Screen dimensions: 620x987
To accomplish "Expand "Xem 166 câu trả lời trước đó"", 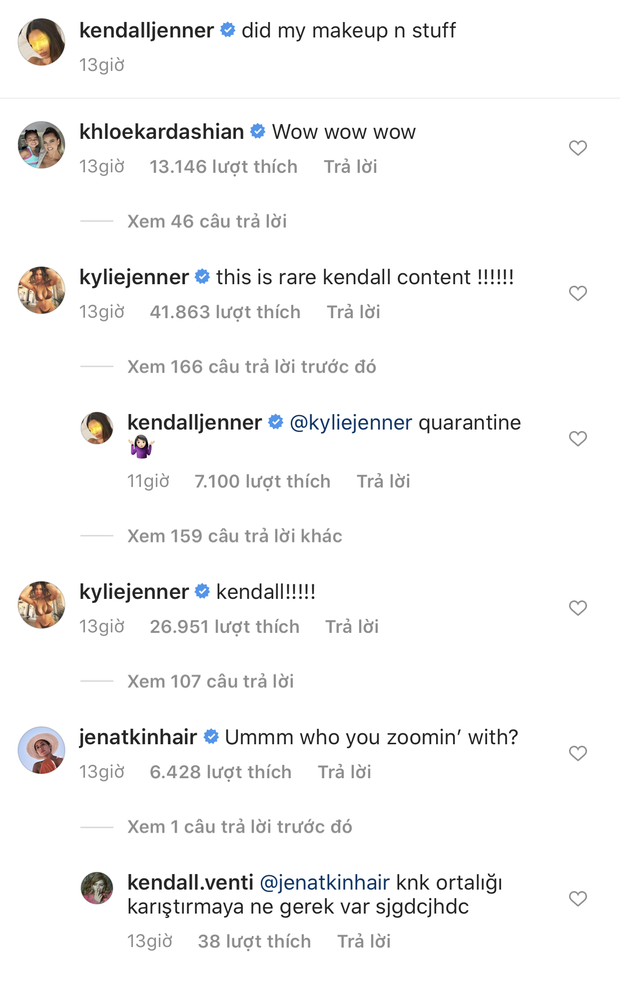I will pyautogui.click(x=251, y=367).
